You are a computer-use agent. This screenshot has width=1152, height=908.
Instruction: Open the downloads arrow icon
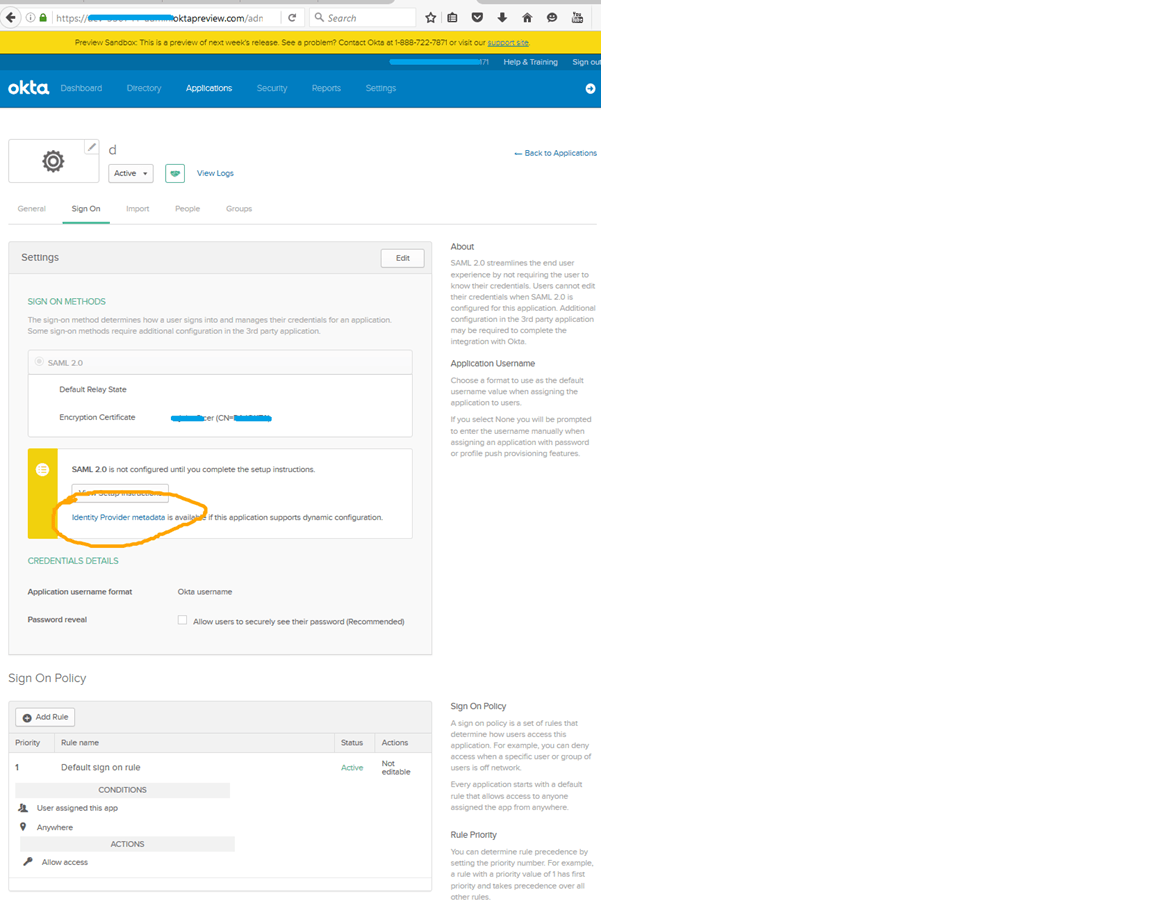coord(503,18)
